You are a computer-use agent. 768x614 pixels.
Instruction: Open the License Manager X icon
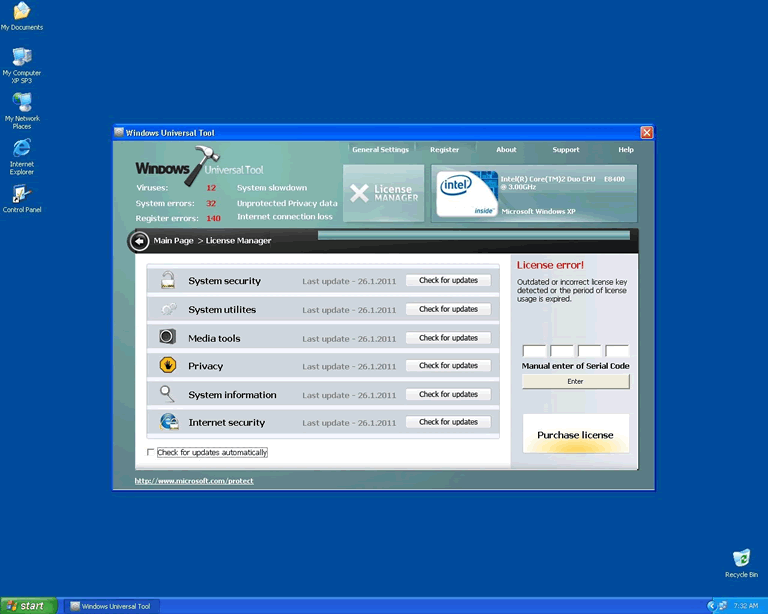(359, 193)
